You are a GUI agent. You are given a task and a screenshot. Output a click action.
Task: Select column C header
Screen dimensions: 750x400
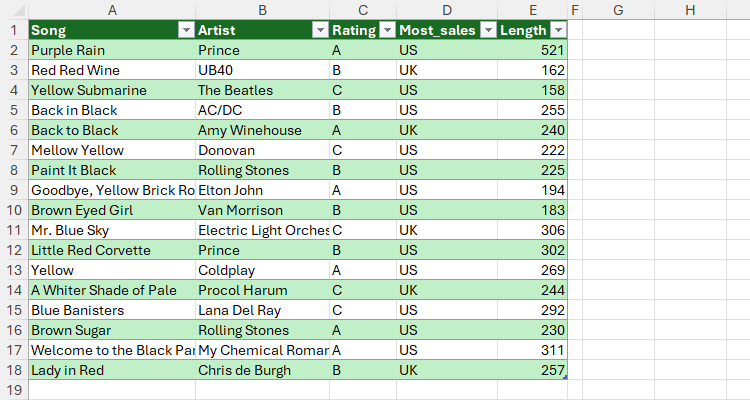[x=362, y=9]
